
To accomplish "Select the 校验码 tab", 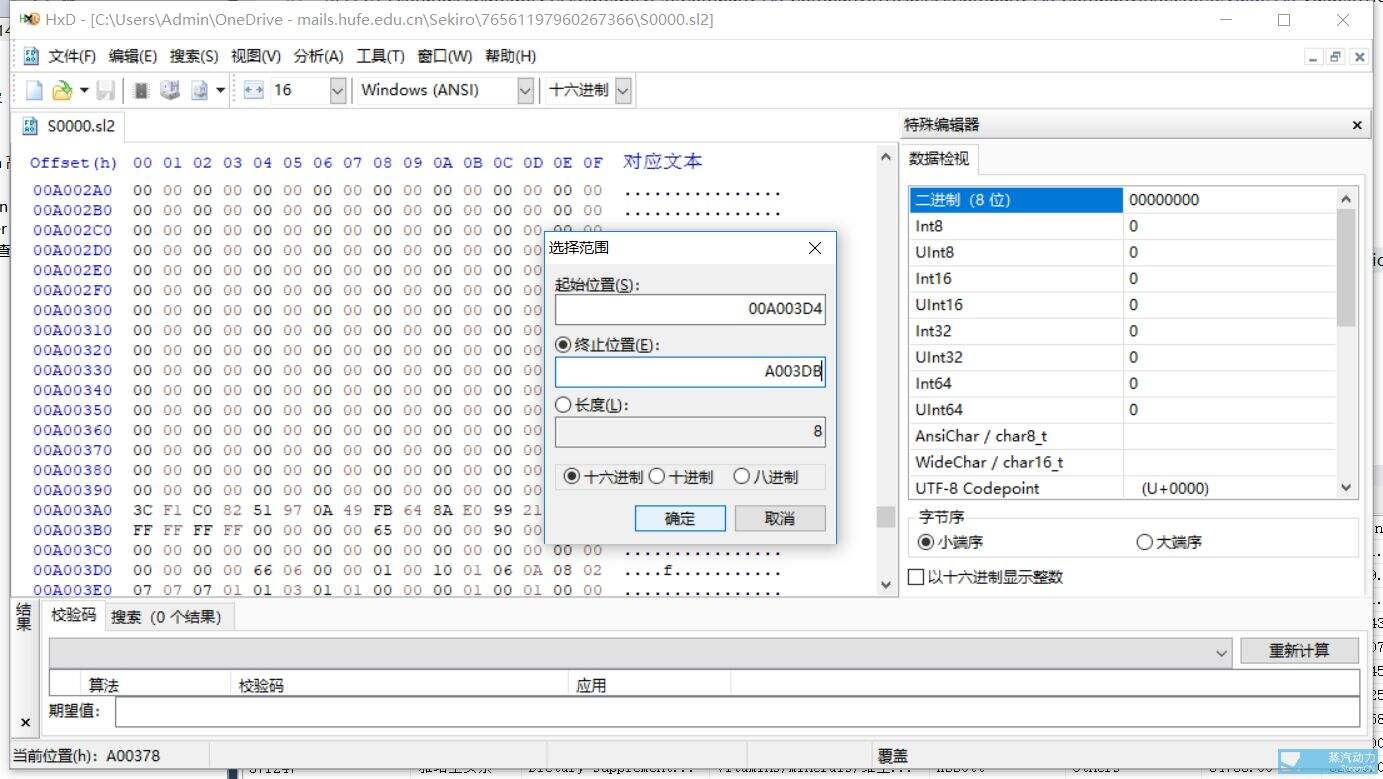I will 74,616.
